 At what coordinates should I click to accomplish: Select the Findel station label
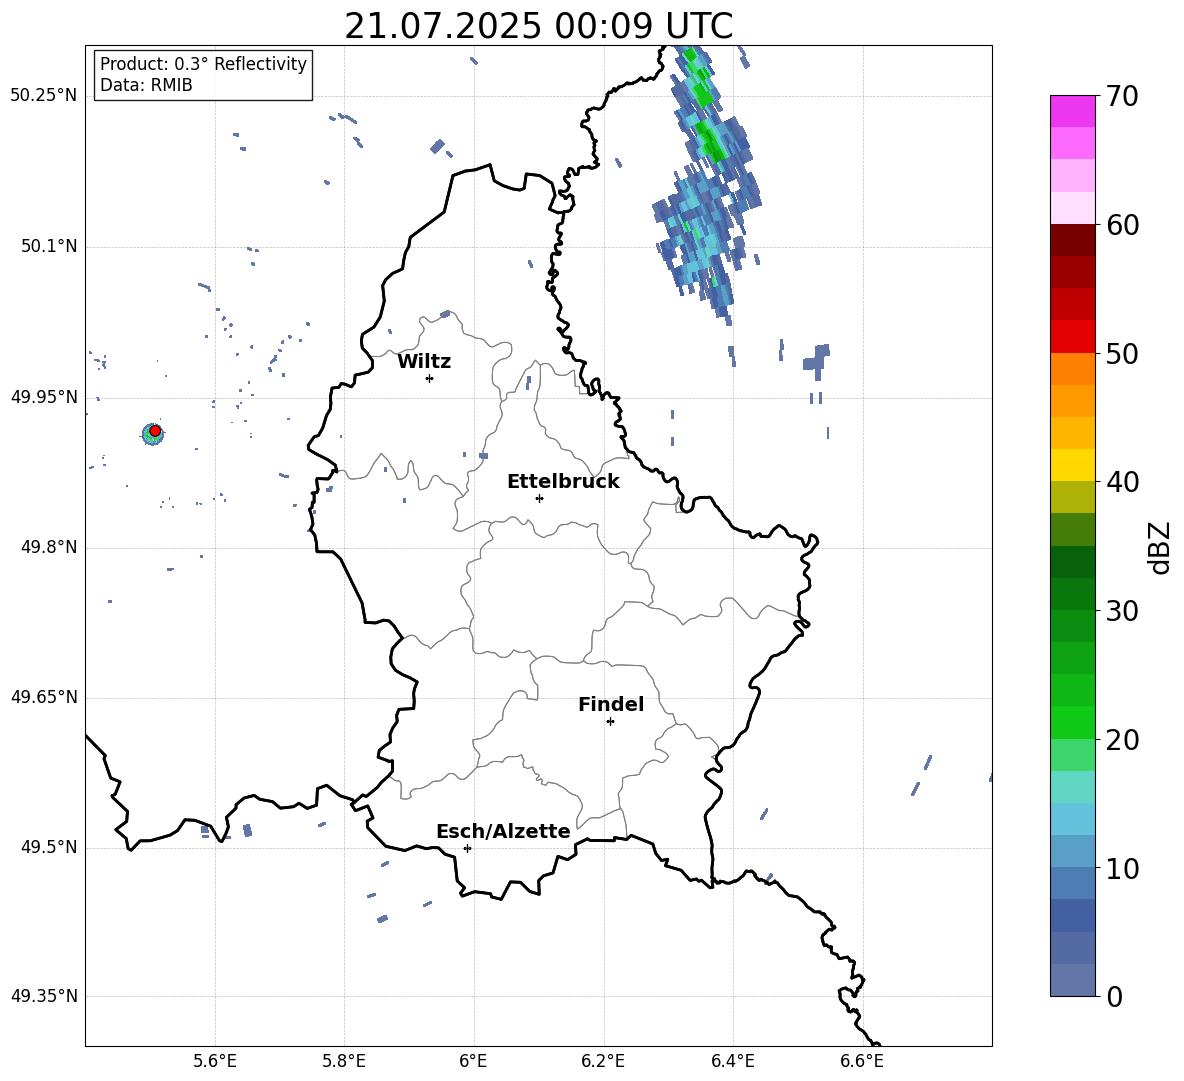[x=611, y=704]
